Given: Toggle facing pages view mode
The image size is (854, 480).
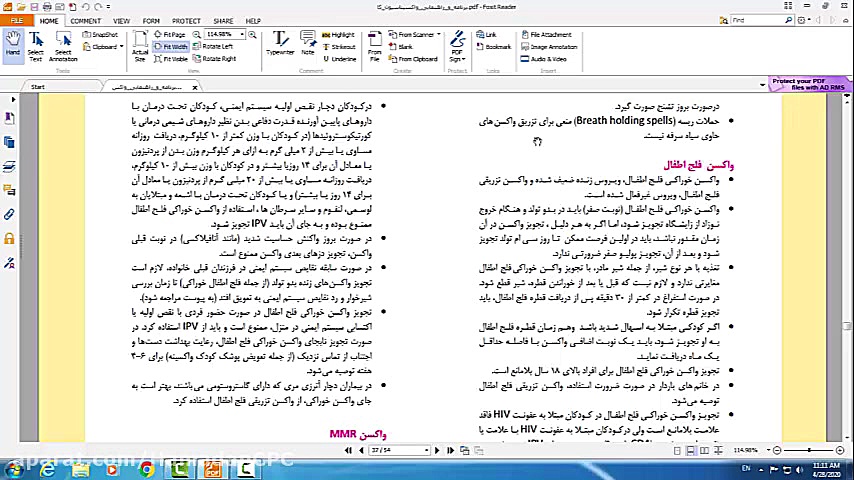Looking at the screenshot, I should click(x=704, y=451).
